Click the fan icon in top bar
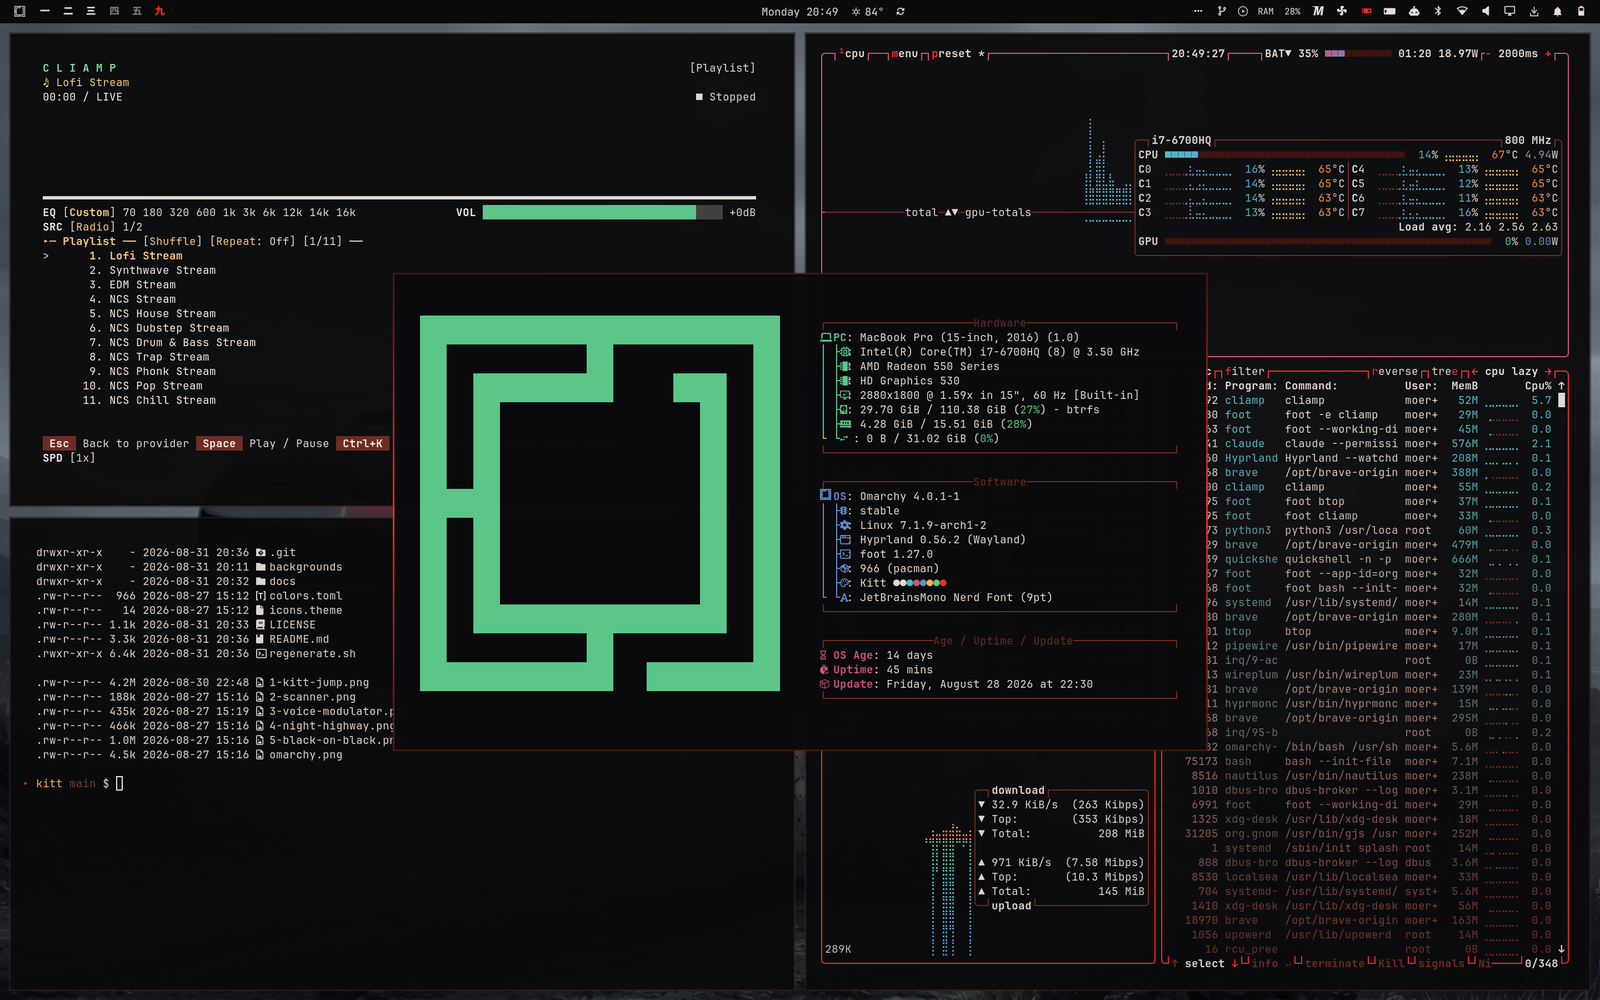The height and width of the screenshot is (1000, 1600). 1342,11
